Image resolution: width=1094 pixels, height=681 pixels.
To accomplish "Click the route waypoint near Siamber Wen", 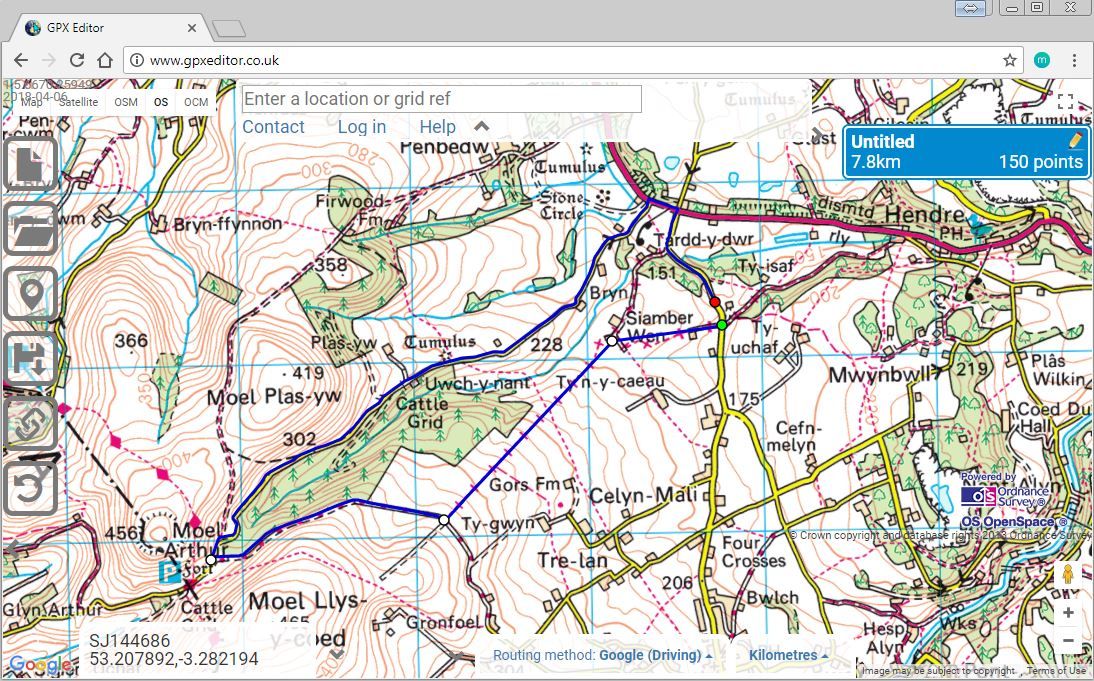I will tap(612, 340).
